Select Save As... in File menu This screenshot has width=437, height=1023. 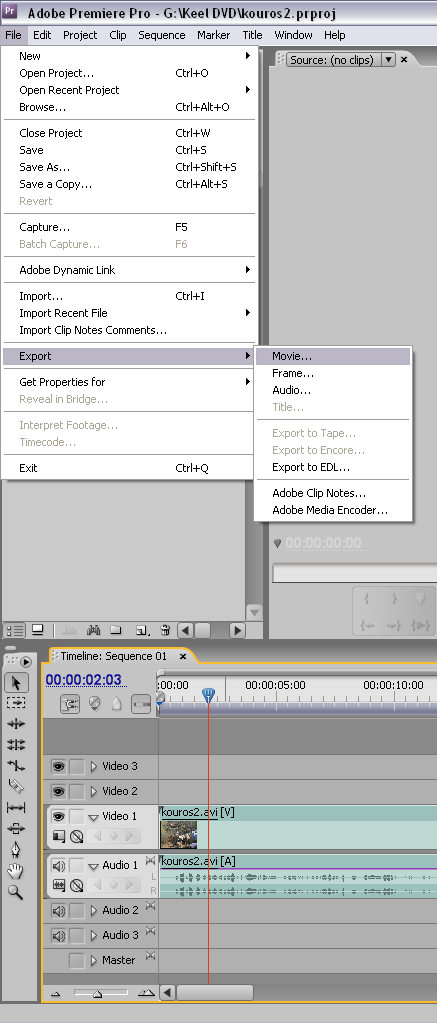128,167
